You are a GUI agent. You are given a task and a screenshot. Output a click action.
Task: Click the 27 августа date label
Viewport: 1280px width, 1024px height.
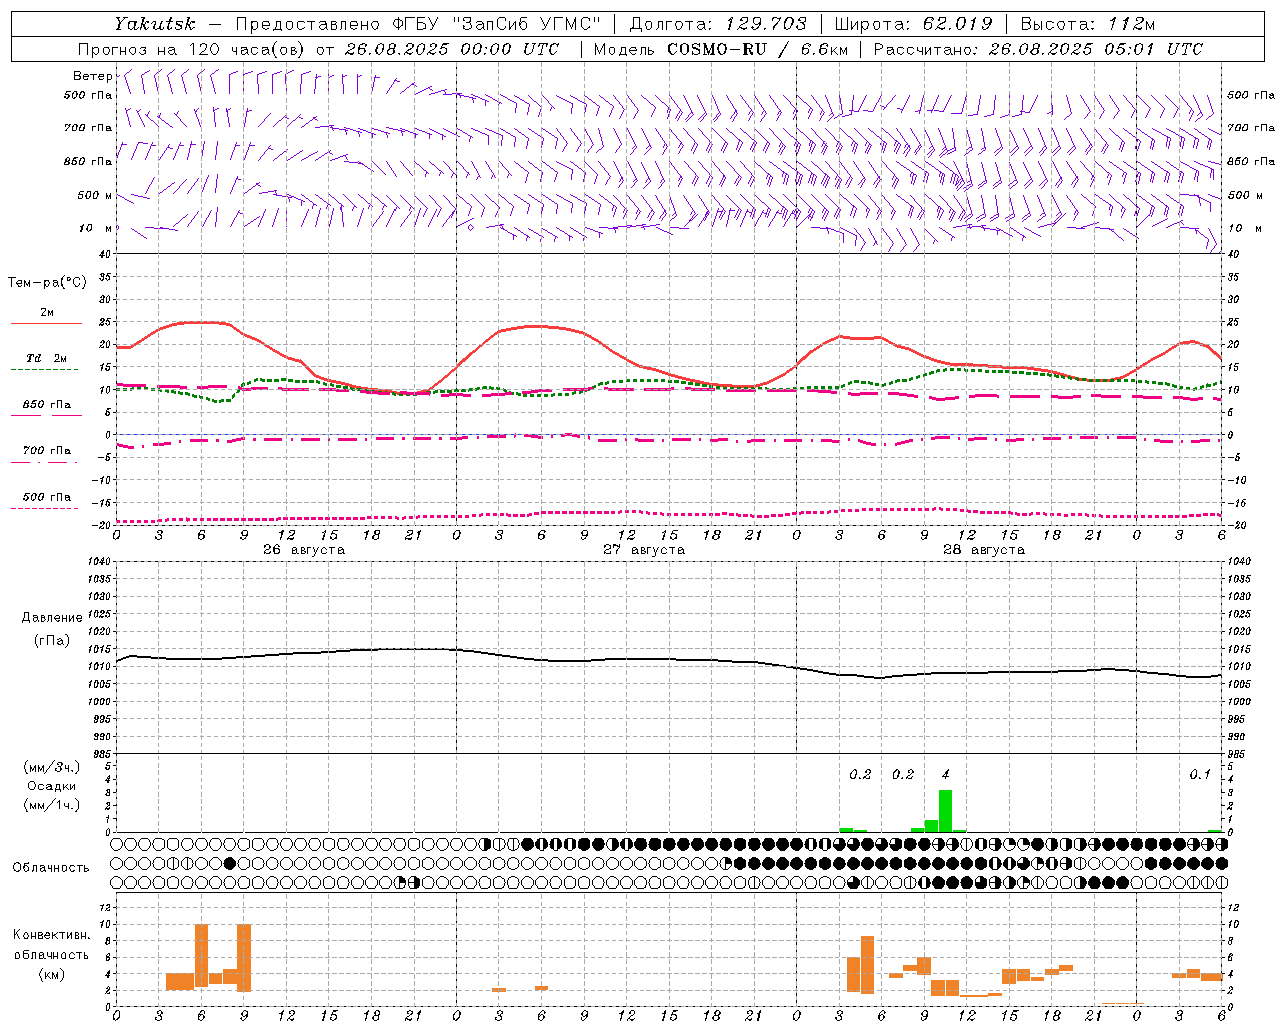644,550
